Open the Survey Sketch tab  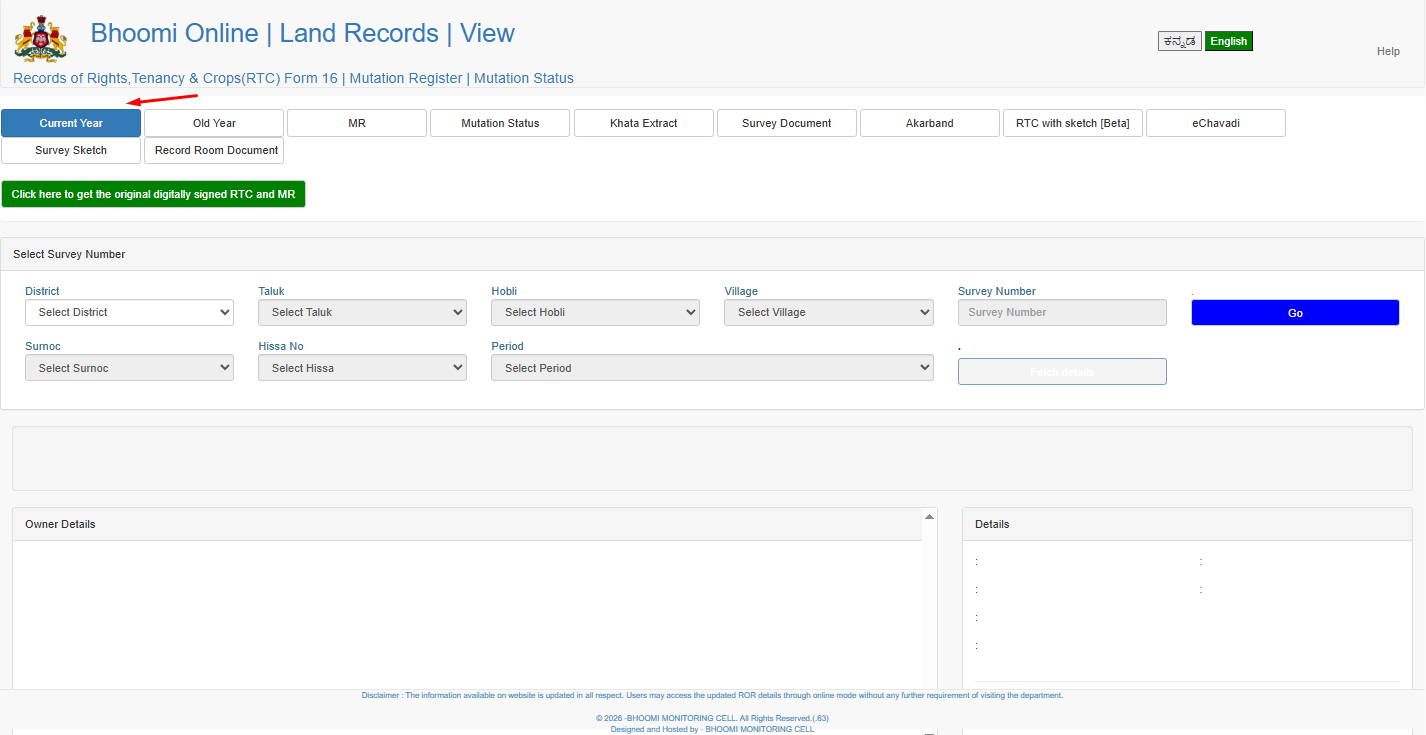(x=71, y=150)
